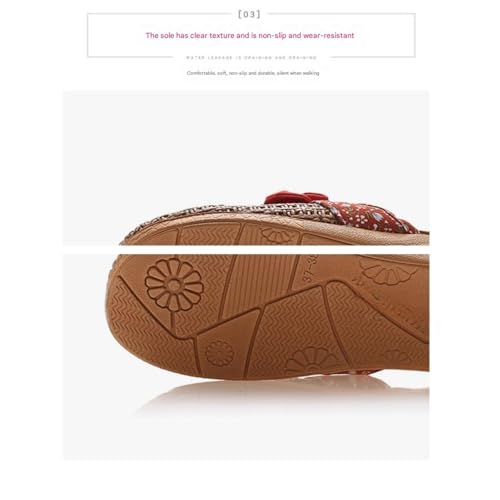Click the small round flower emboss near sole bottom
500x500 pixels.
(219, 353)
